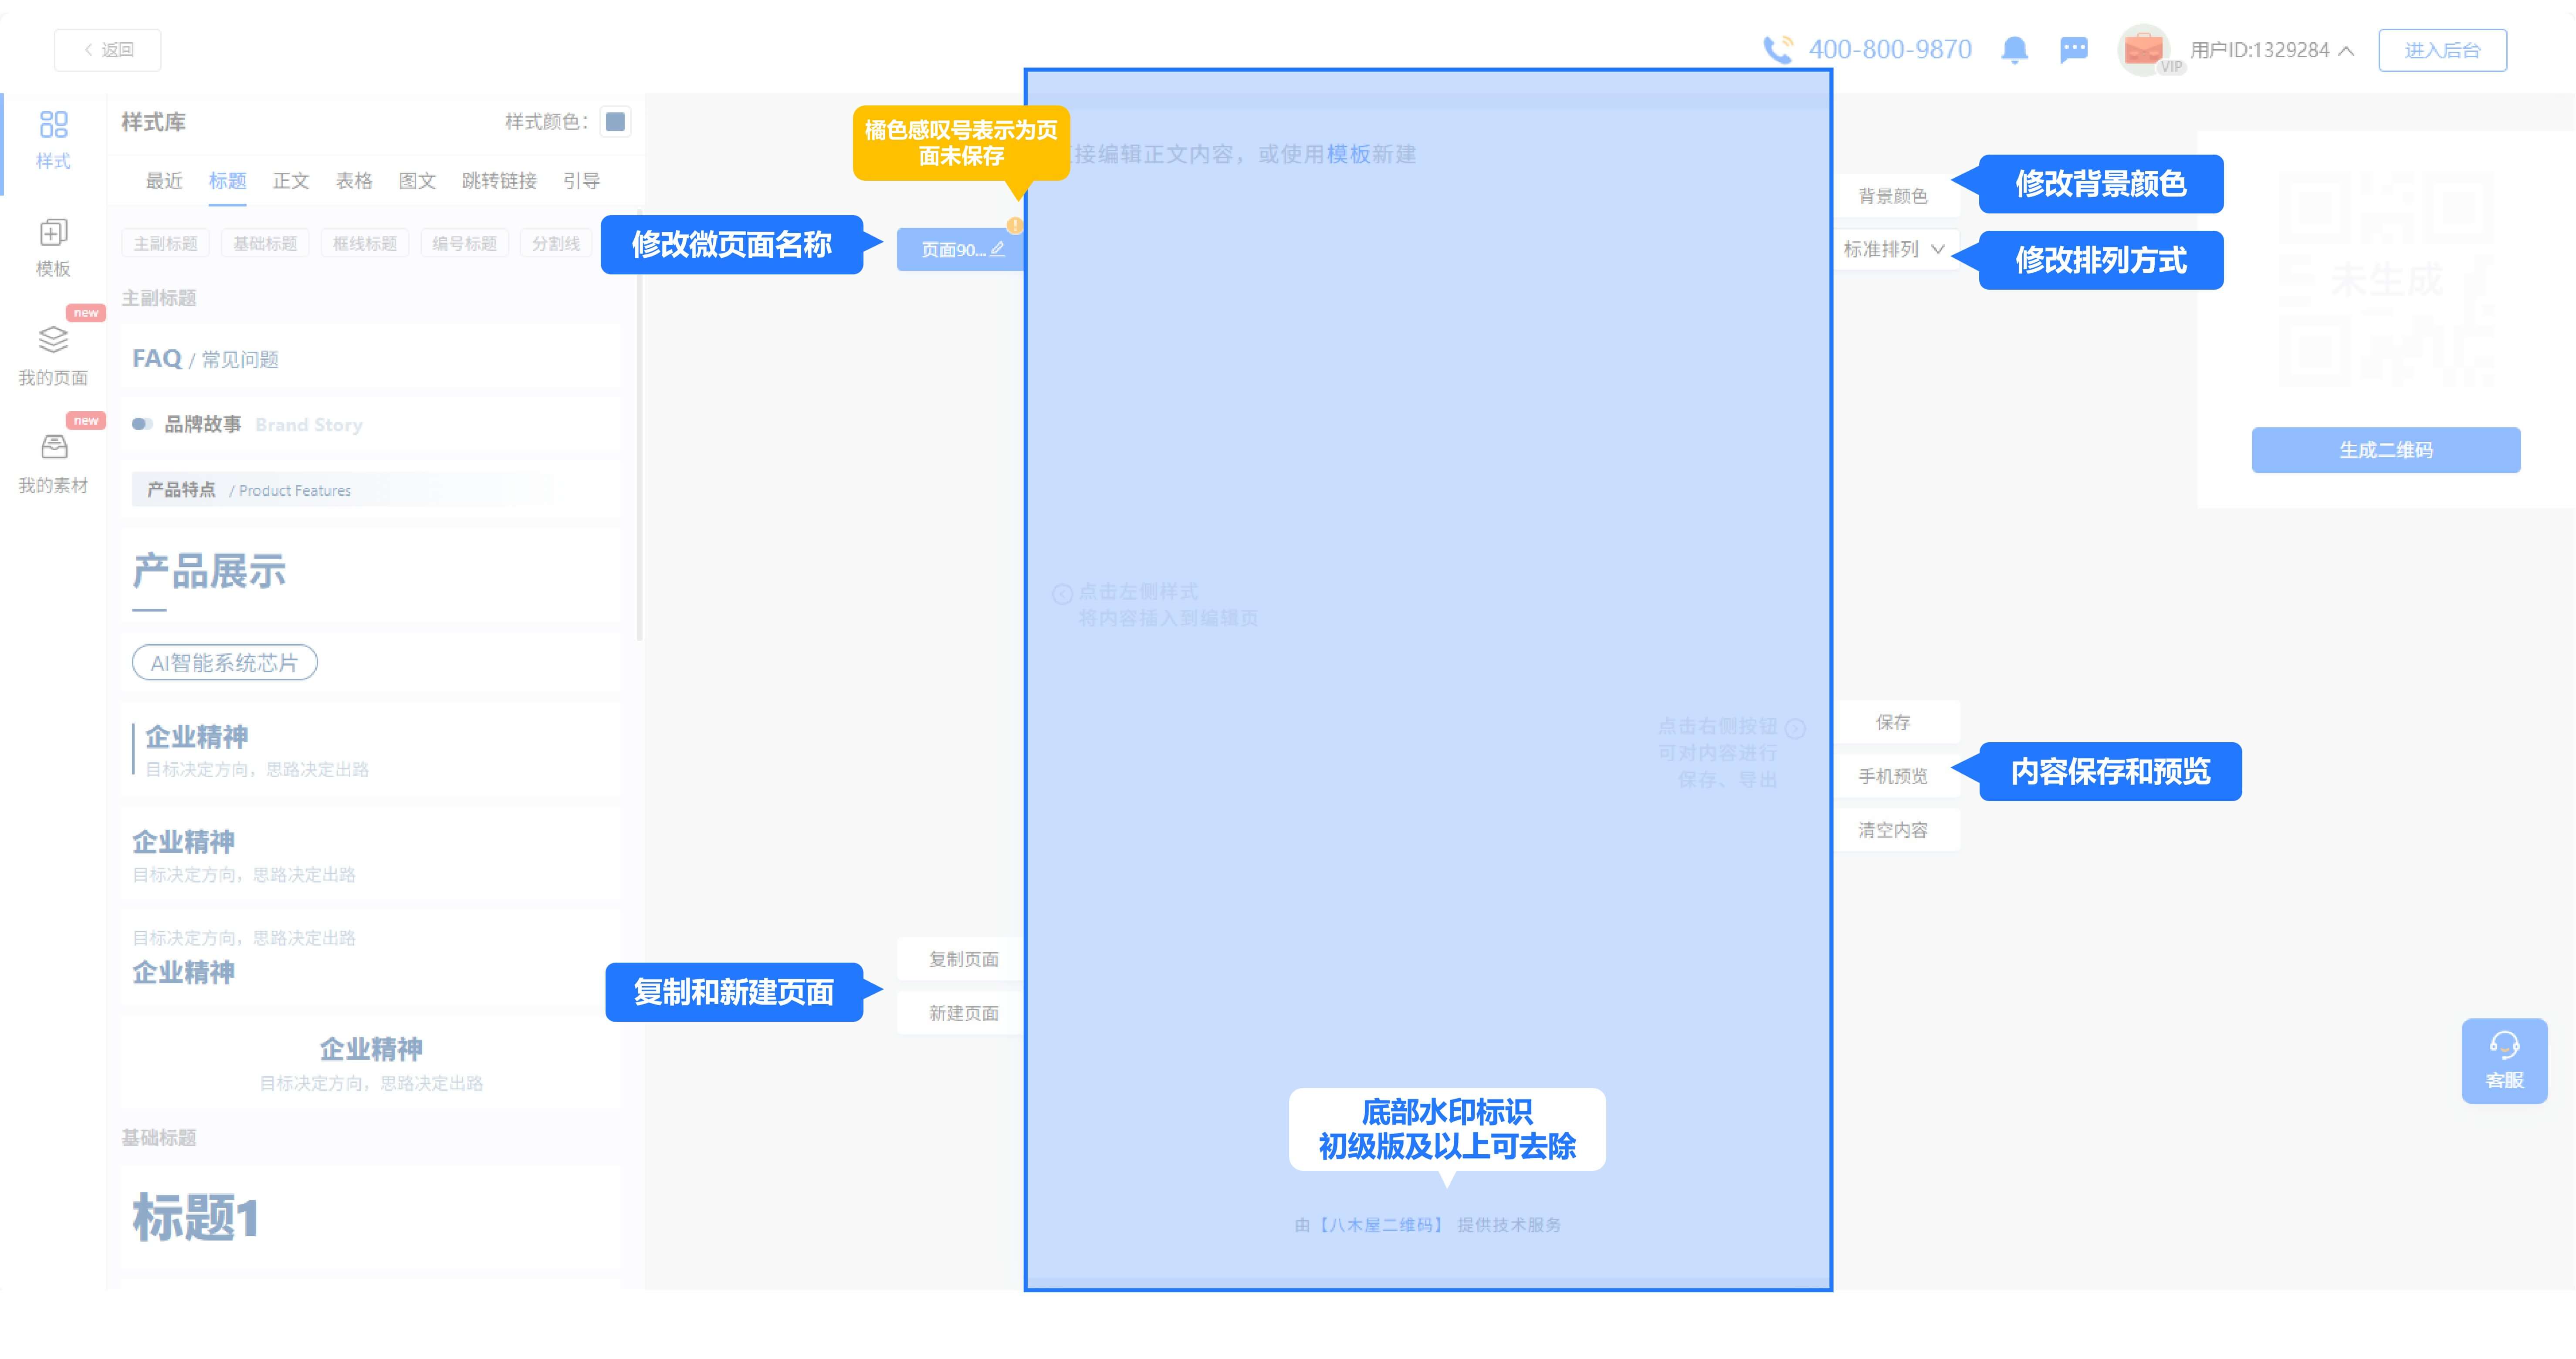Switch to the 正文 tab
The height and width of the screenshot is (1359, 2576).
click(290, 181)
